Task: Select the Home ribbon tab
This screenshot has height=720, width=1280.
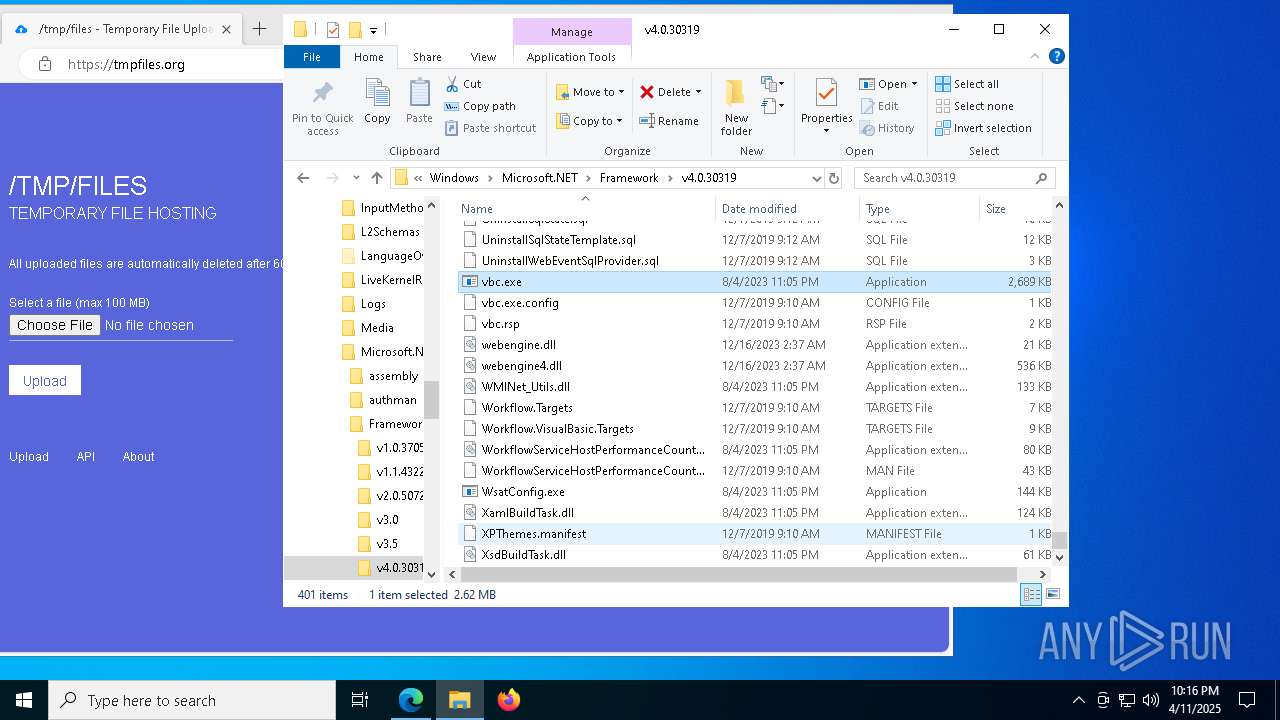Action: 368,57
